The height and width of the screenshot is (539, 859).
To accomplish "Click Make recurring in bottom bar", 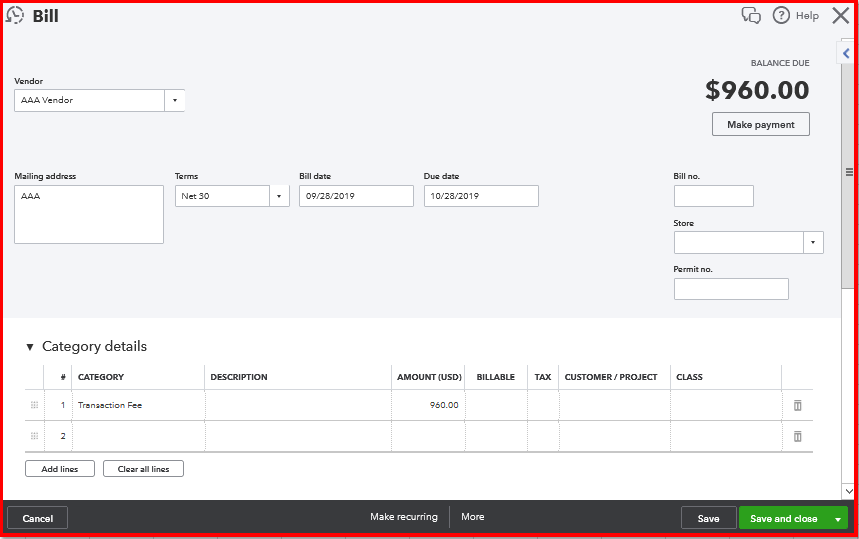I will [x=404, y=517].
